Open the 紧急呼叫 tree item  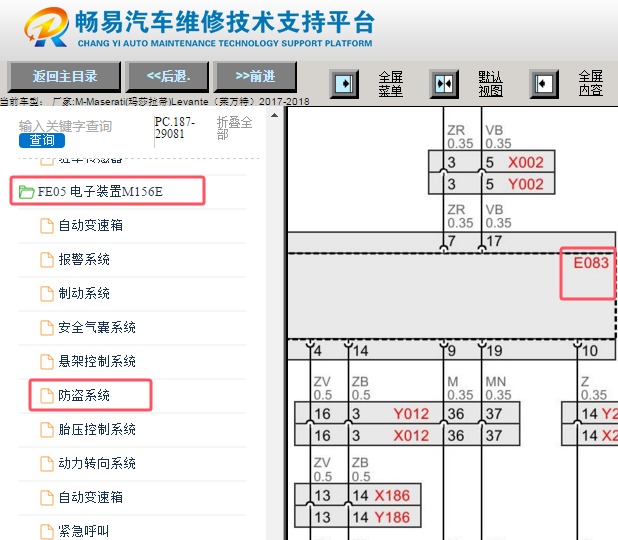click(84, 531)
